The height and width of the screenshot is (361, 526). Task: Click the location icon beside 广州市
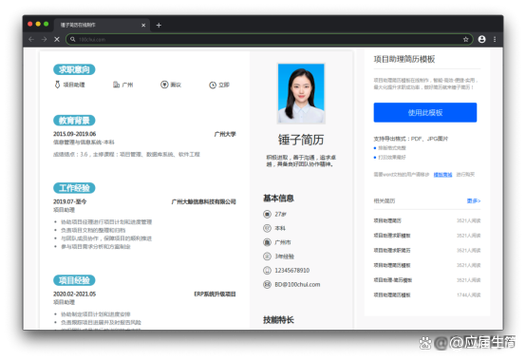267,242
